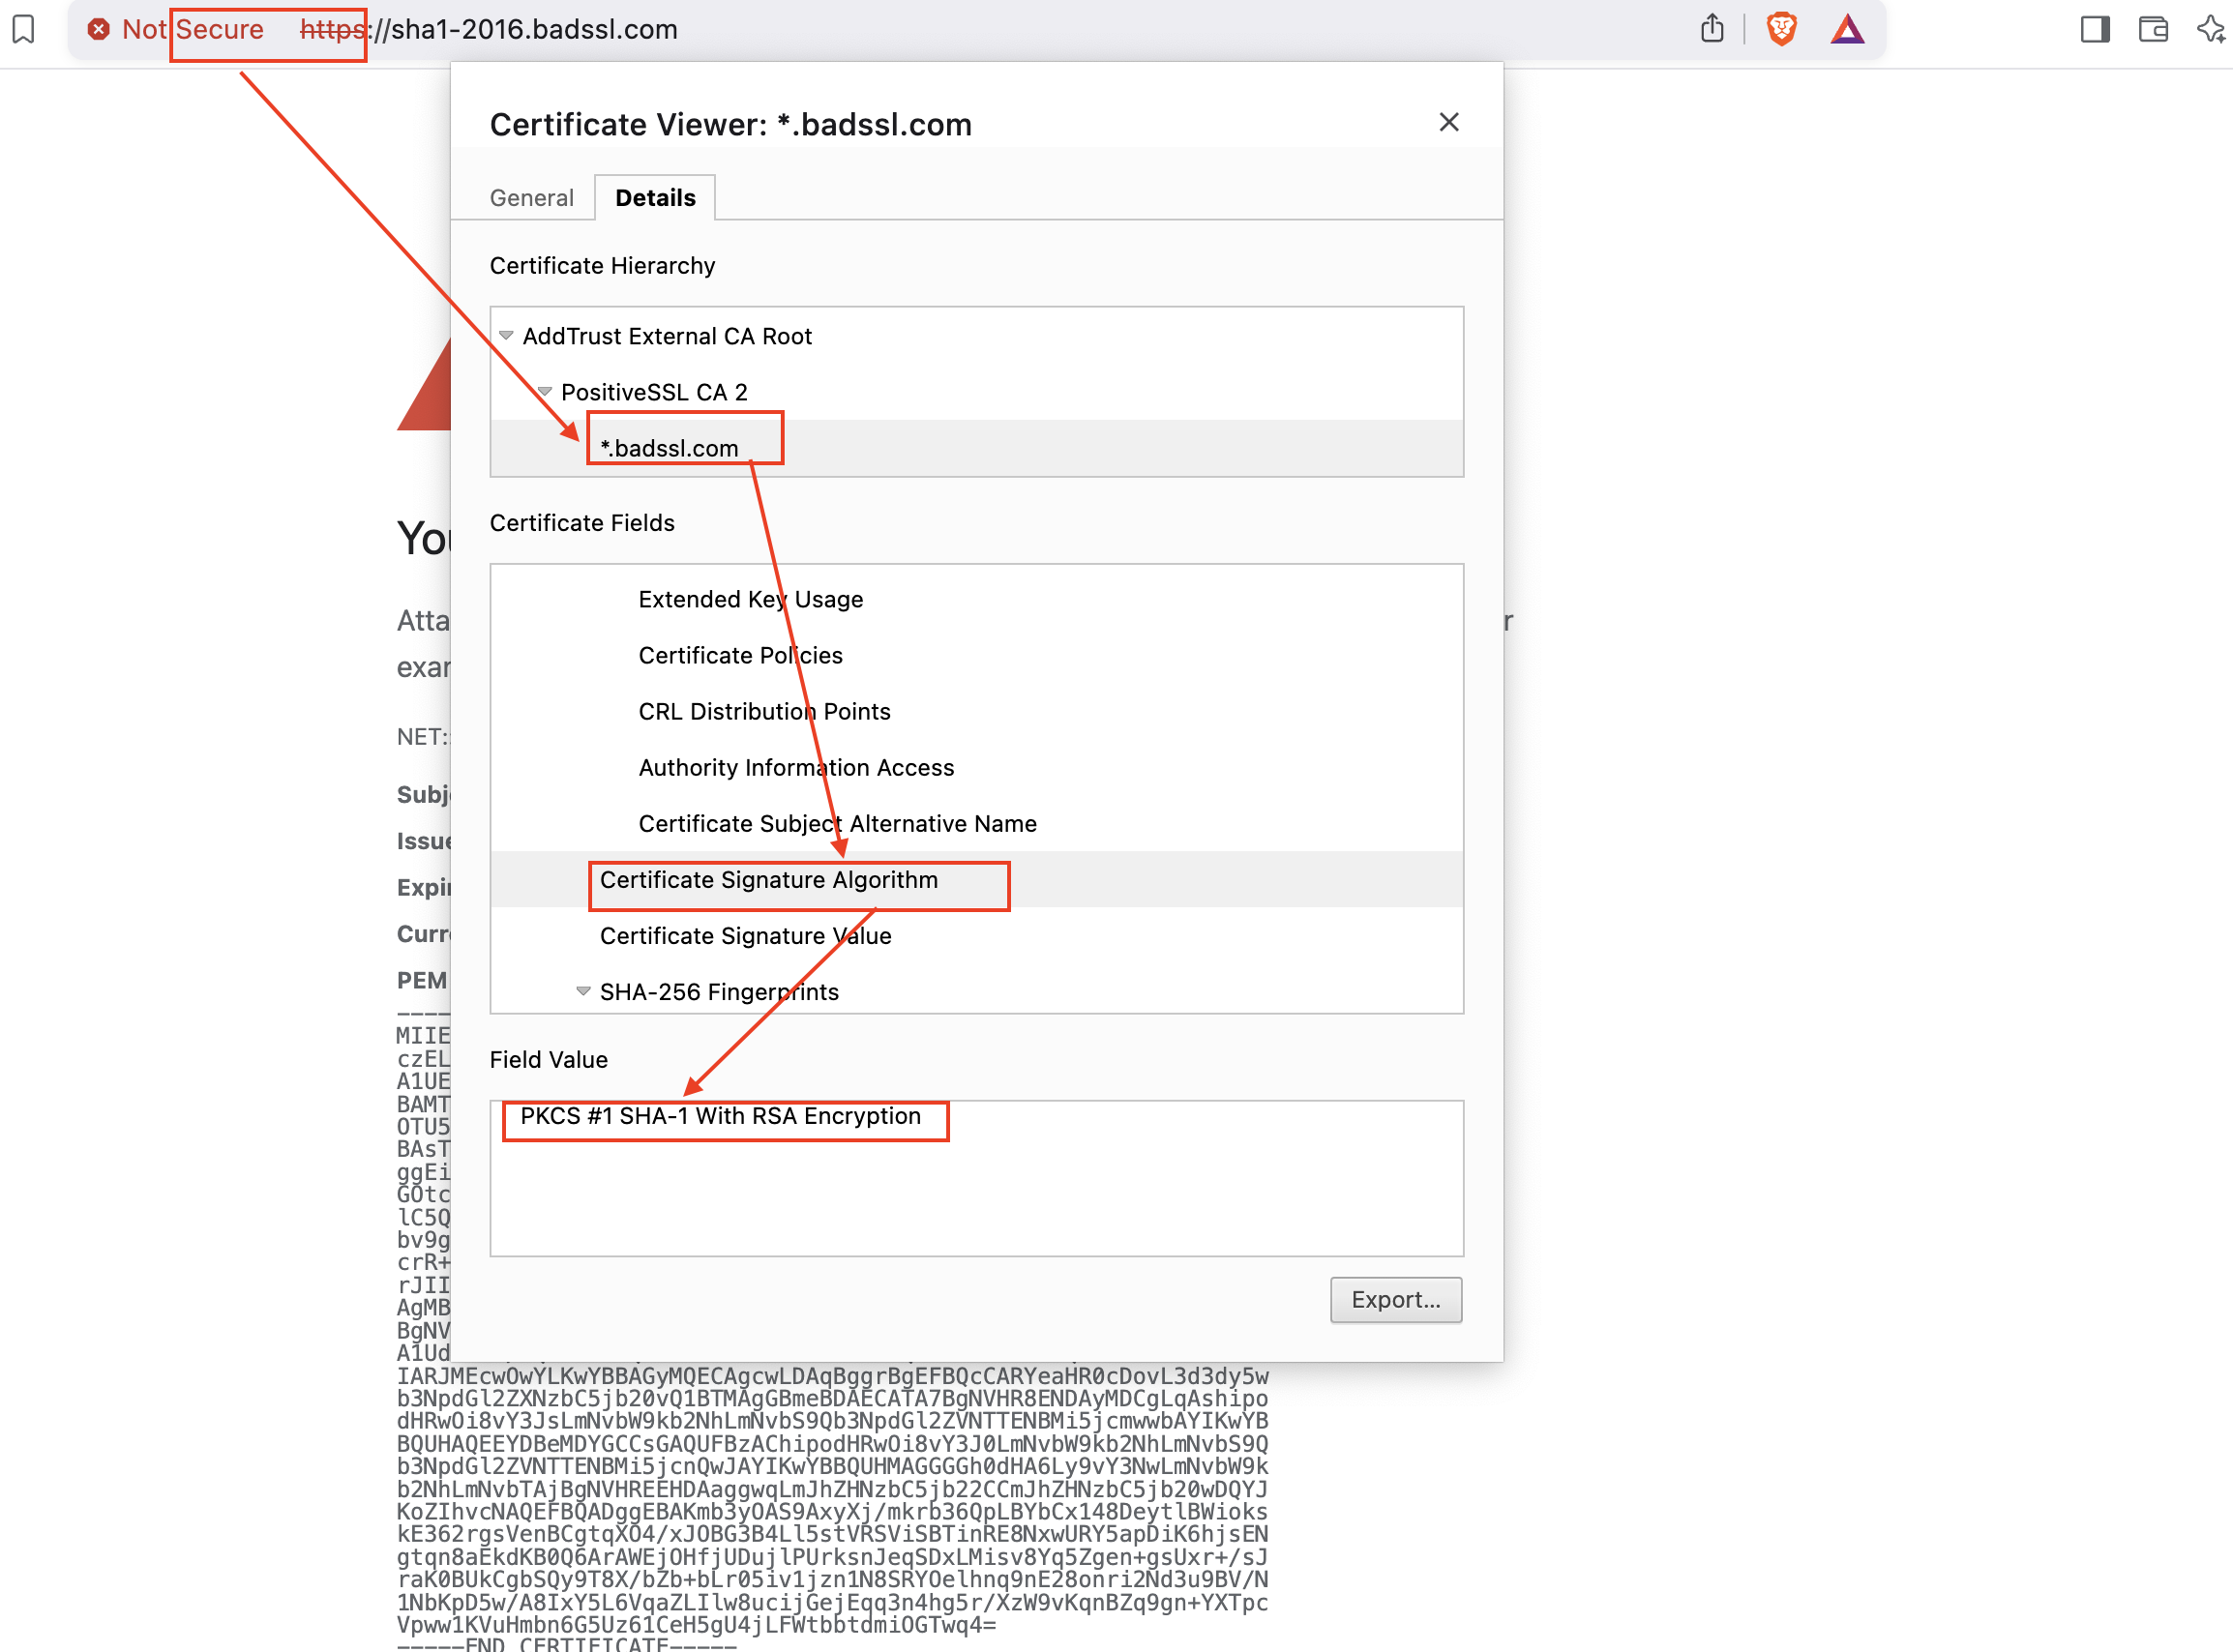
Task: Close the Certificate Viewer dialog
Action: [x=1448, y=122]
